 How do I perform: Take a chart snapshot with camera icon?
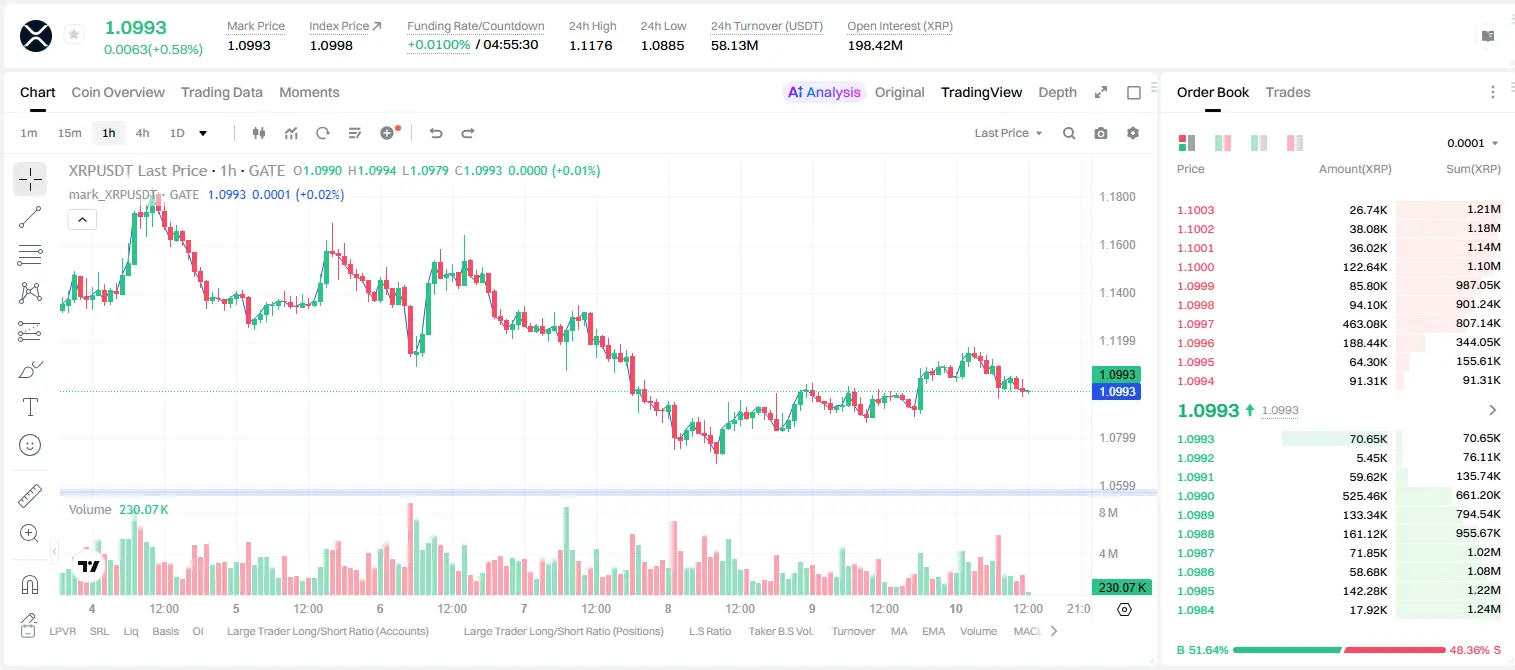1101,133
